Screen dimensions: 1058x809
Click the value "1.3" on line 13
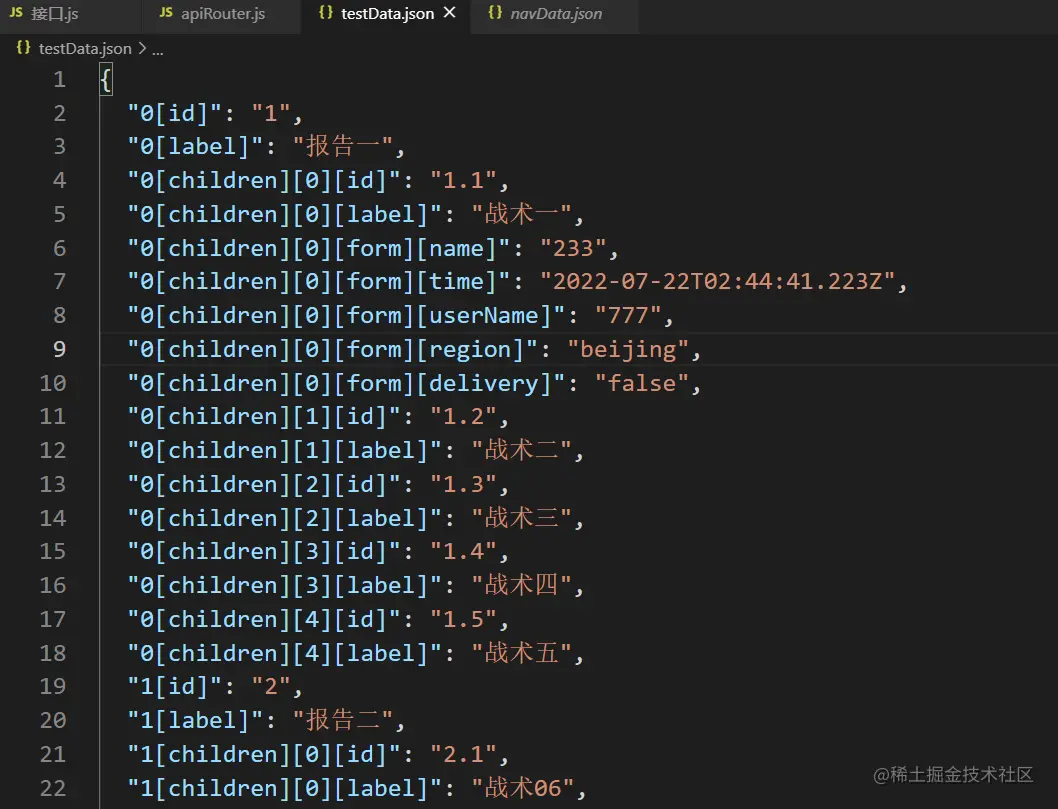click(464, 484)
